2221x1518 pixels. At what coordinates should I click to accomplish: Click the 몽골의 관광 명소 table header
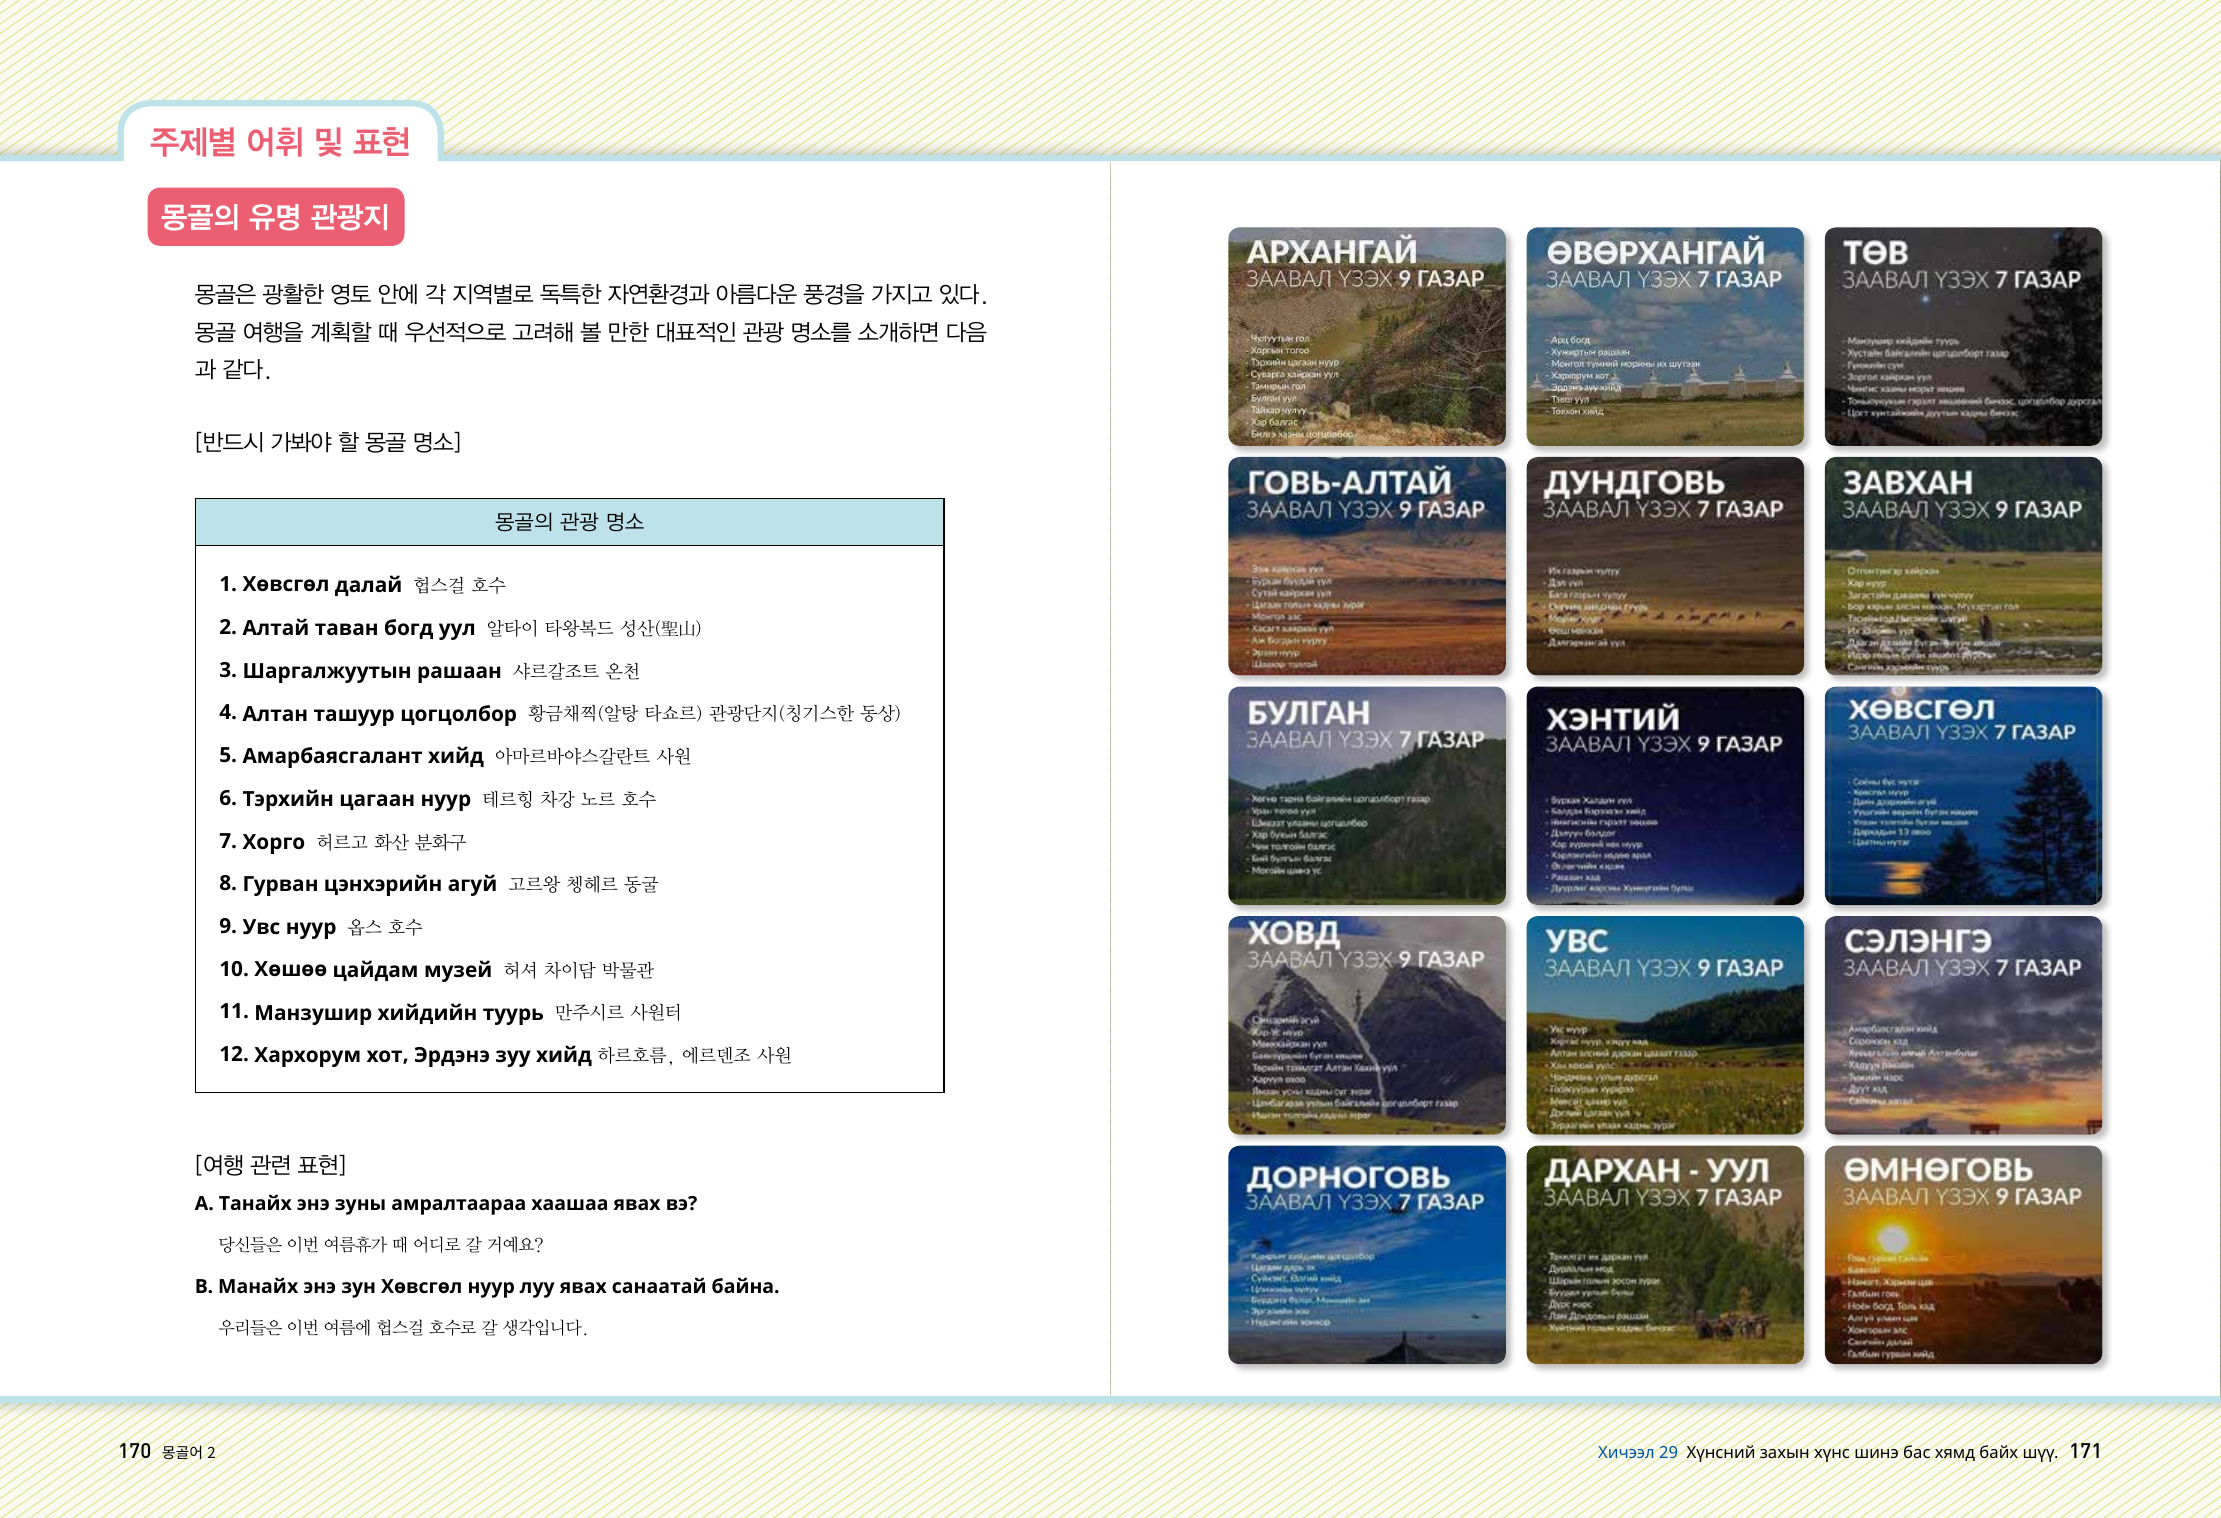coord(569,522)
